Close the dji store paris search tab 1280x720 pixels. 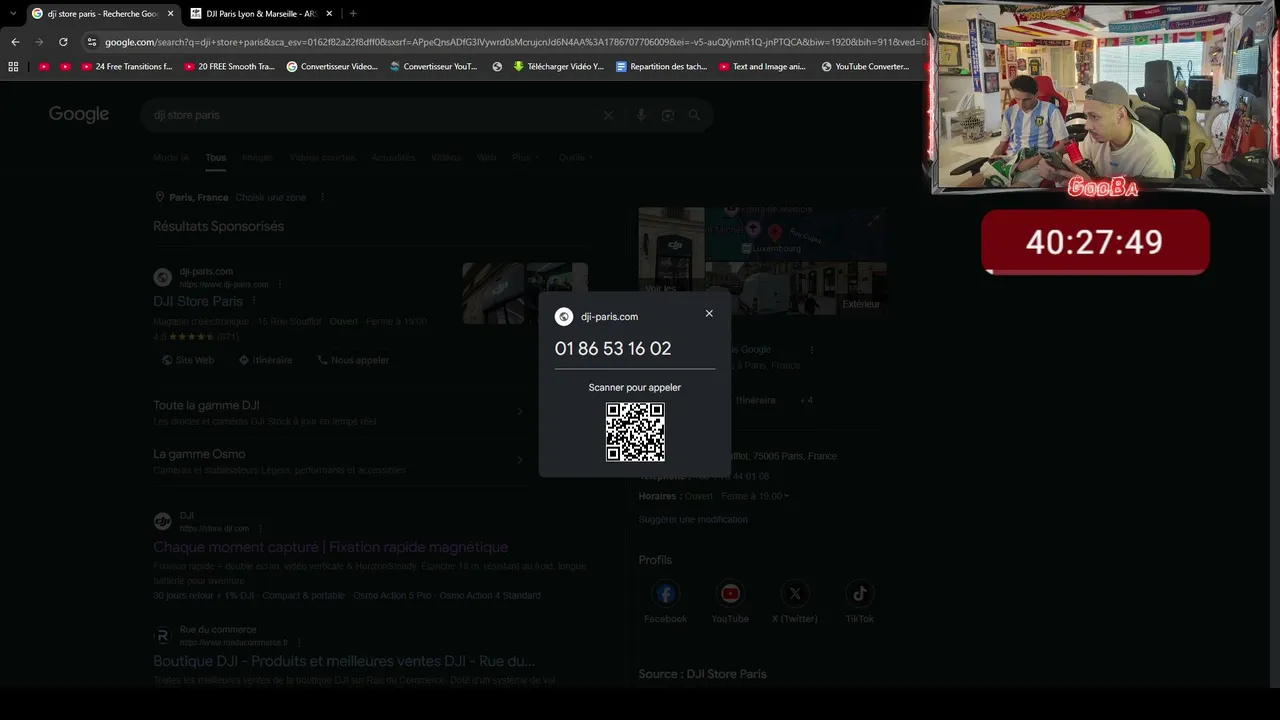pos(170,14)
